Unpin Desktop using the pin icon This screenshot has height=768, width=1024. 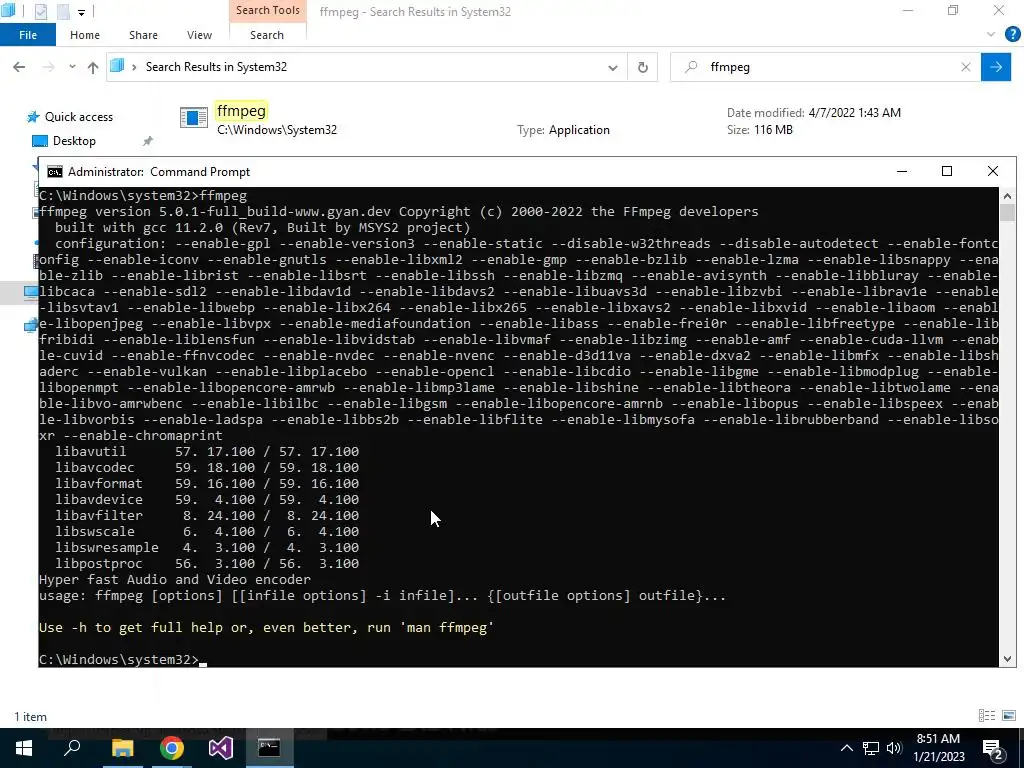point(148,141)
